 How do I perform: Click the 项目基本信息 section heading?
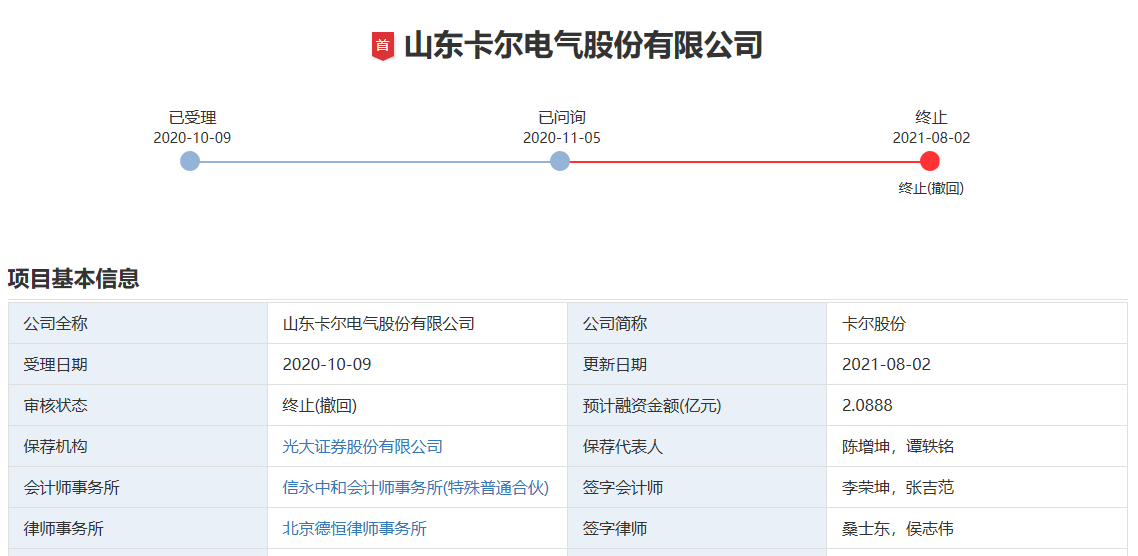point(73,279)
